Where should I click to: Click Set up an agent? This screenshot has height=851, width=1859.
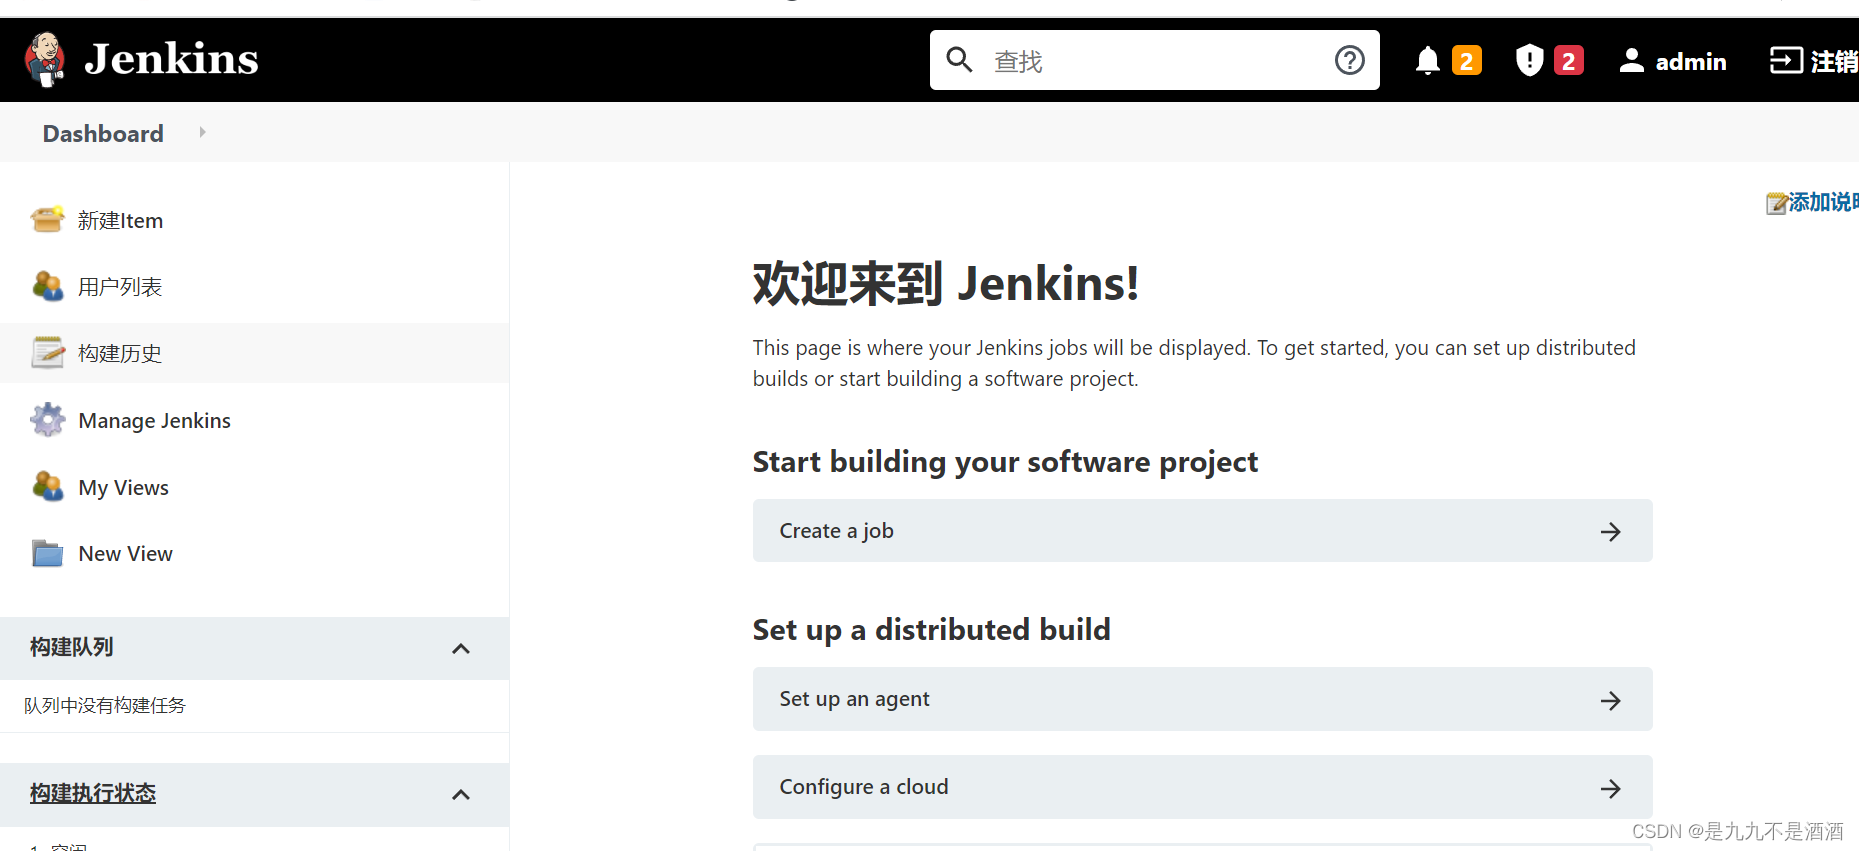1202,699
